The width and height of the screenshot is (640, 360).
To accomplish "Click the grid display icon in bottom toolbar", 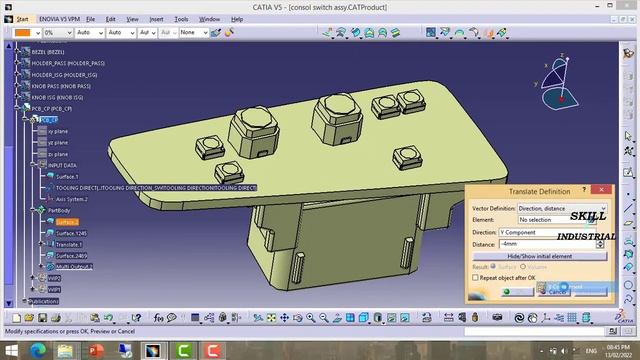I will click(x=572, y=318).
